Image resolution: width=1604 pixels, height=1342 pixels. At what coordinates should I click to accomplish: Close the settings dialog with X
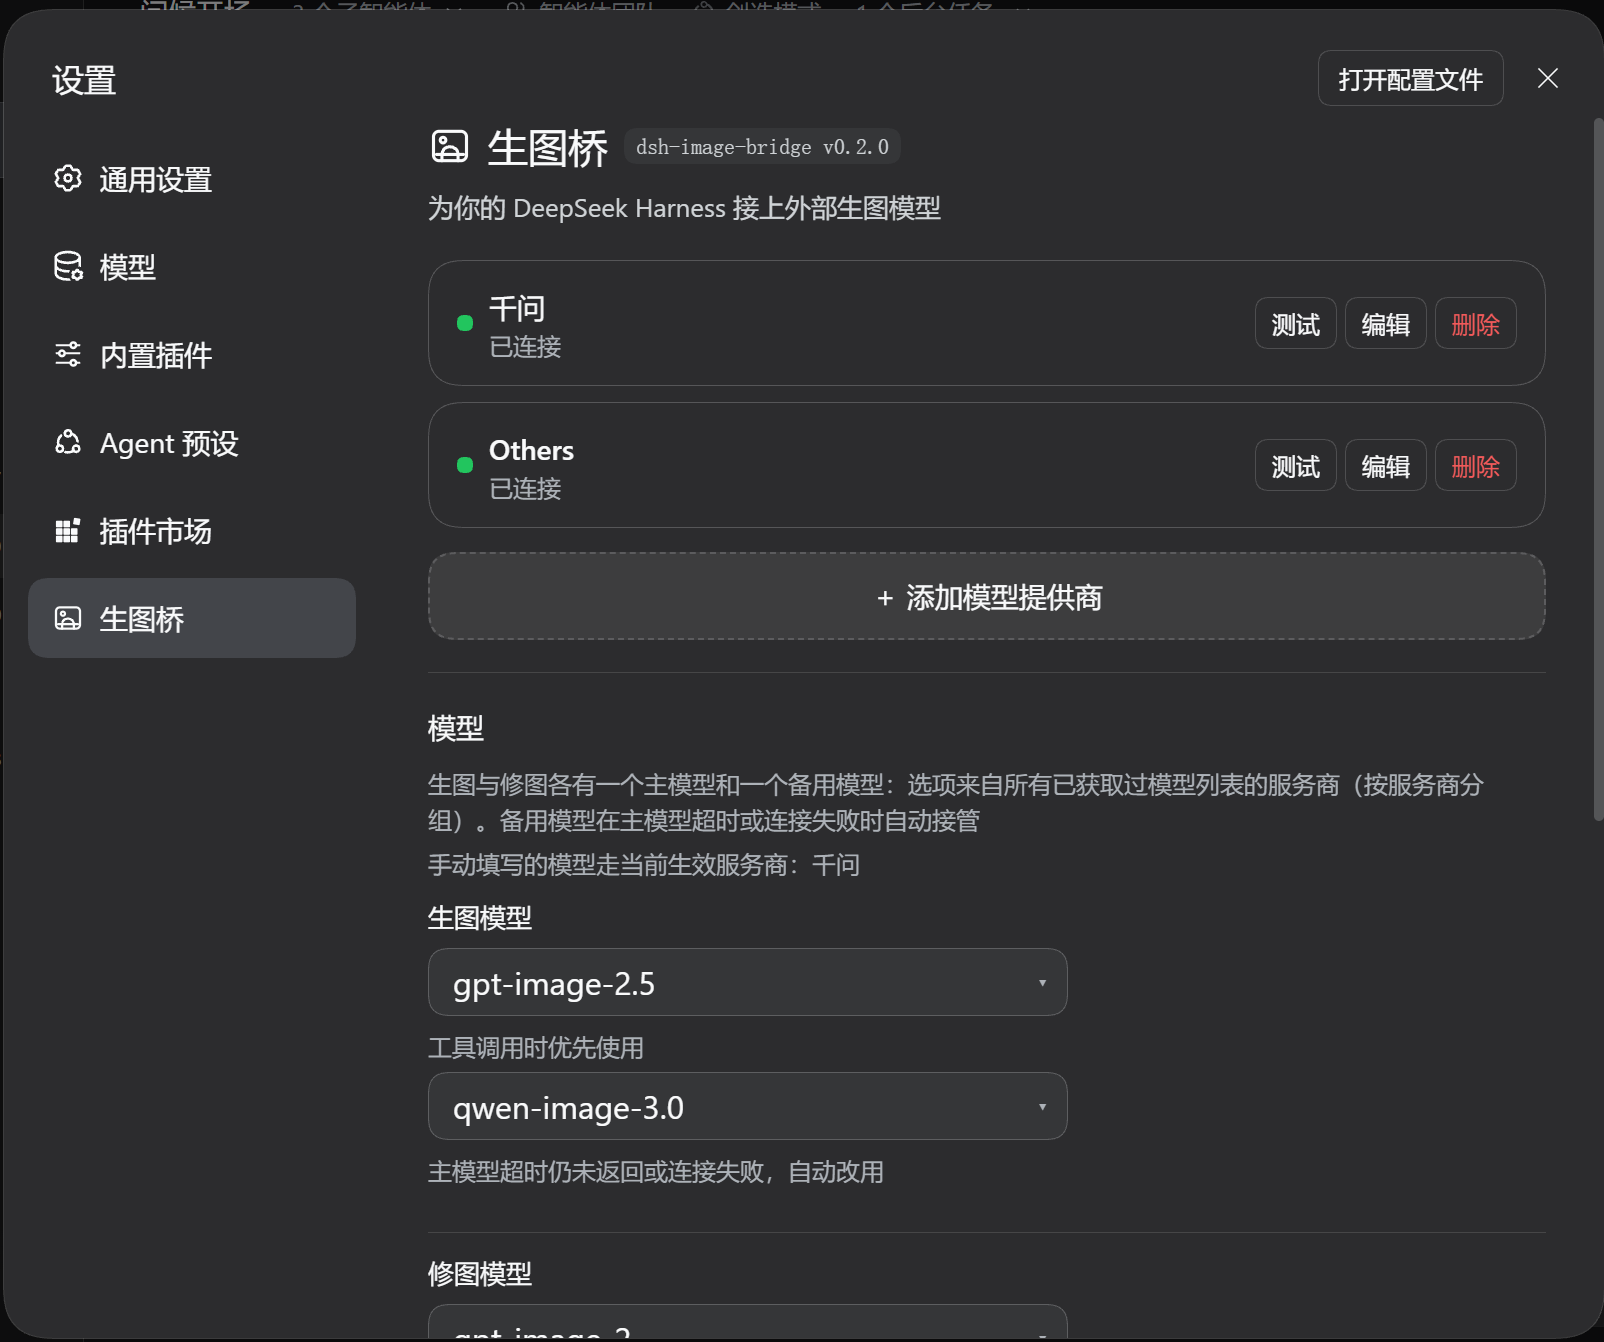(x=1548, y=78)
